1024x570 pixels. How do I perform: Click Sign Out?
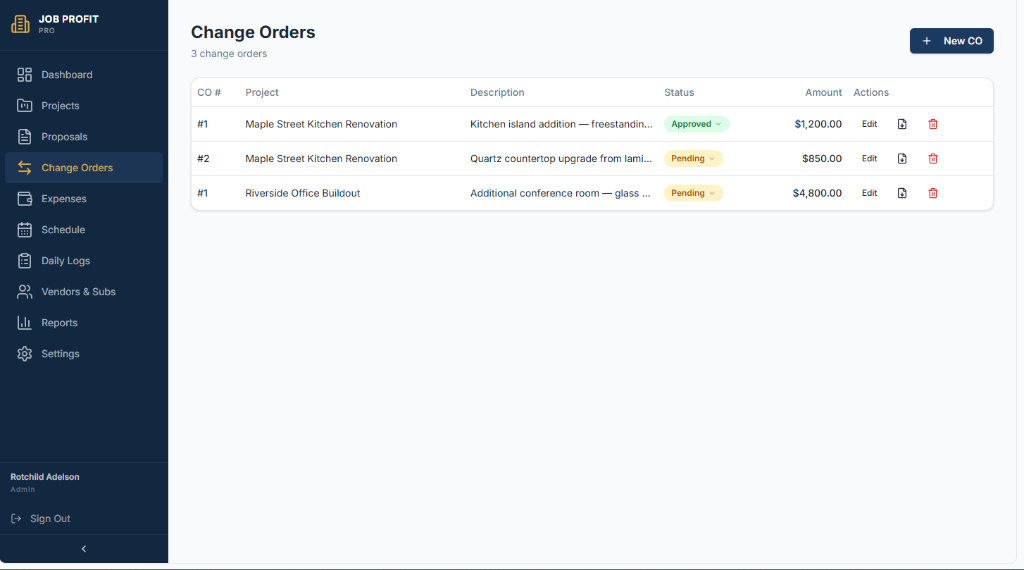50,518
